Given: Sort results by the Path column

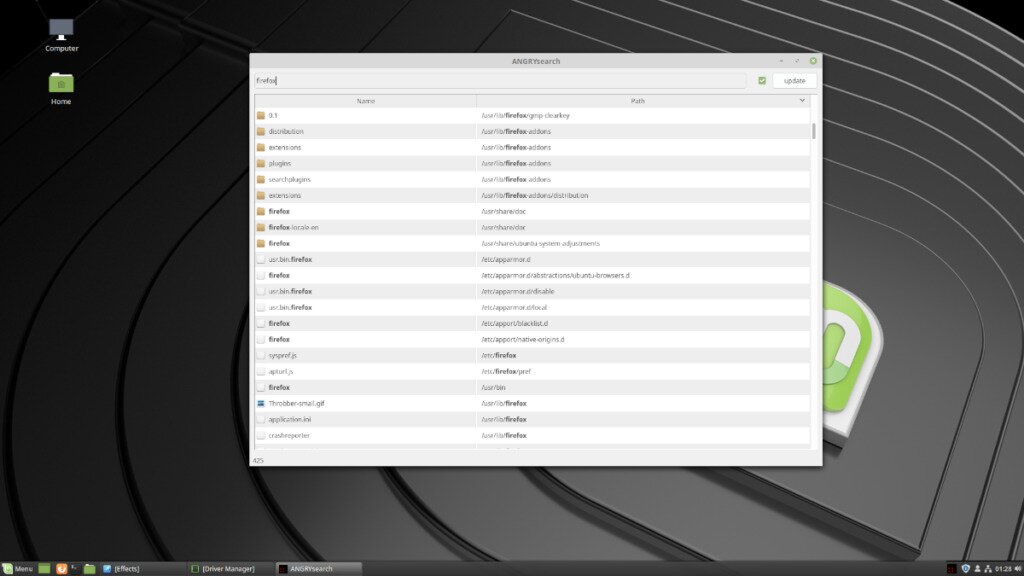Looking at the screenshot, I should (636, 100).
